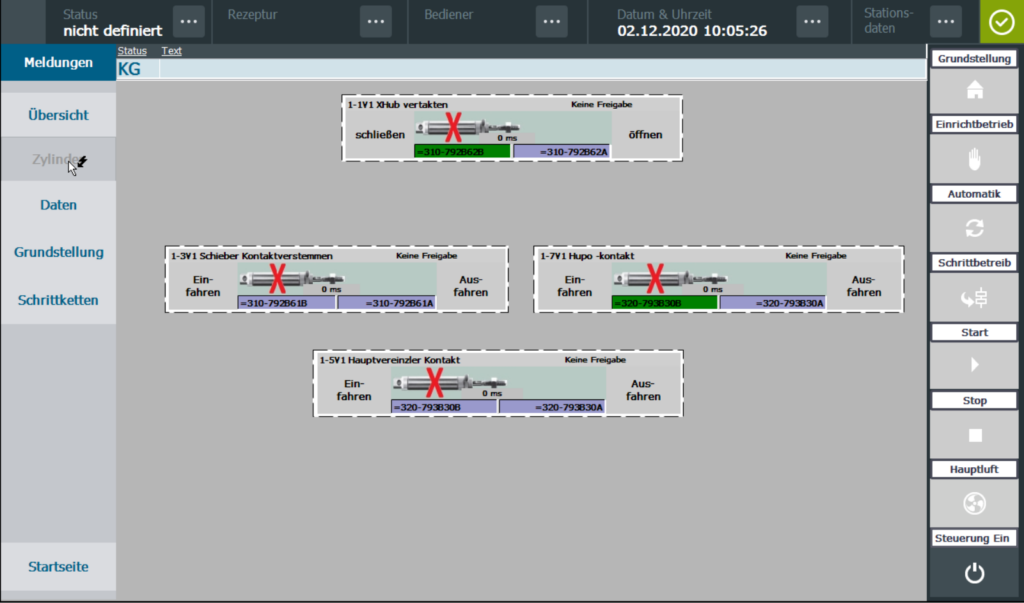The width and height of the screenshot is (1024, 603).
Task: Switch to Automatik mode icon
Action: pos(974,228)
